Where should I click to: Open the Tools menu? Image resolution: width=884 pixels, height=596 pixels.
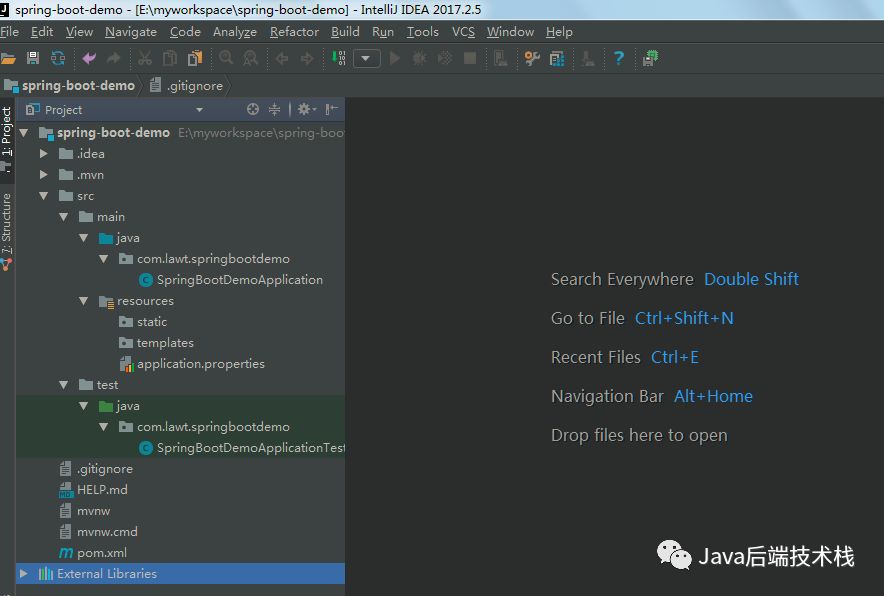click(423, 32)
